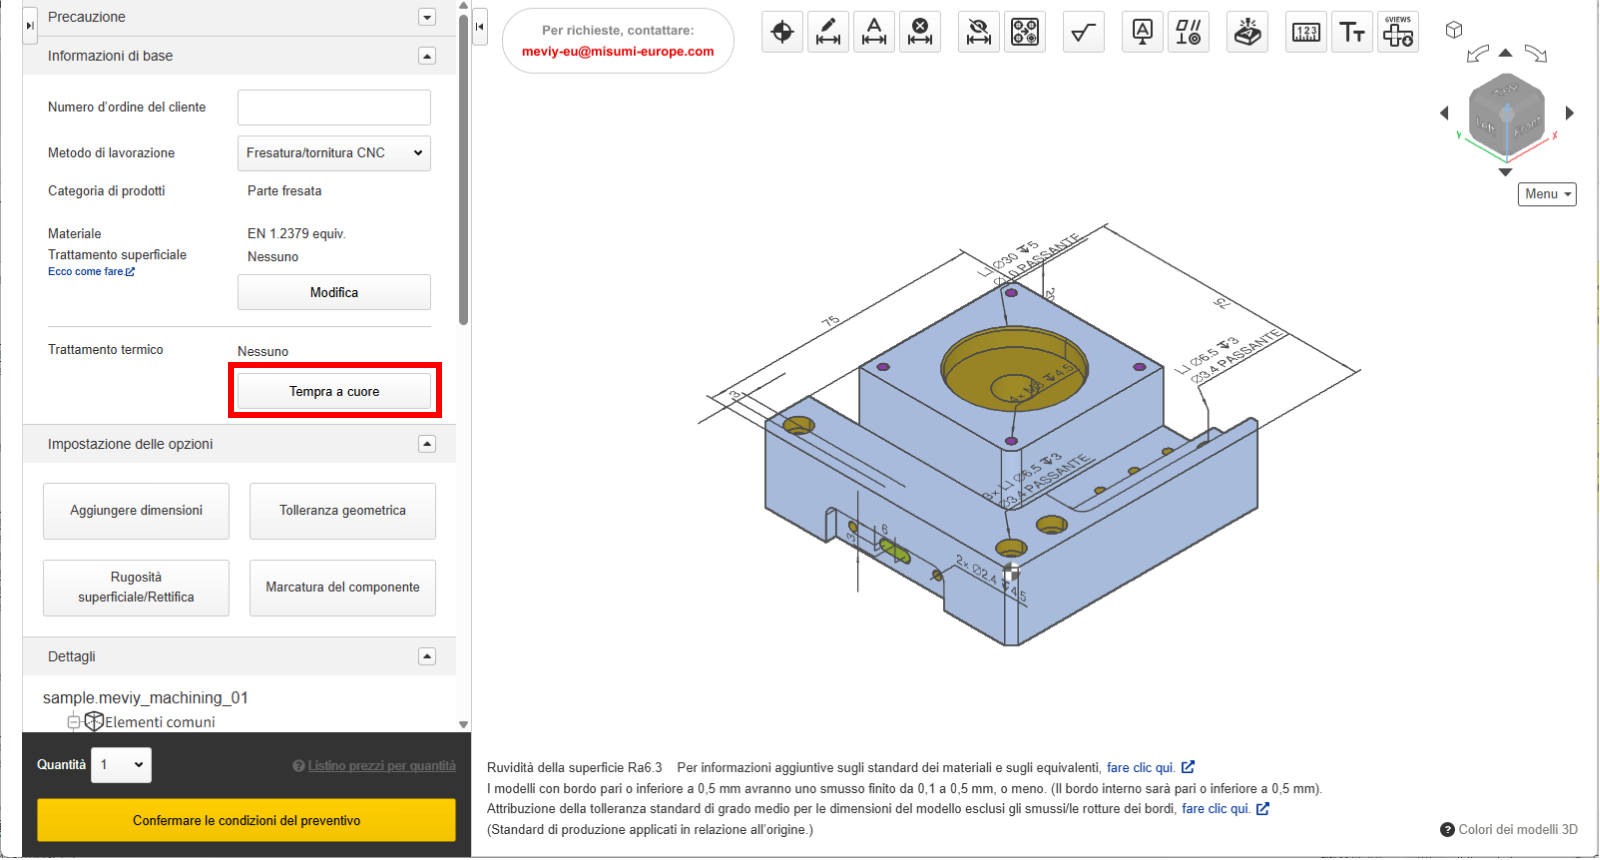This screenshot has height=860, width=1600.
Task: Click the geometric tolerance symbols icon
Action: (x=1188, y=32)
